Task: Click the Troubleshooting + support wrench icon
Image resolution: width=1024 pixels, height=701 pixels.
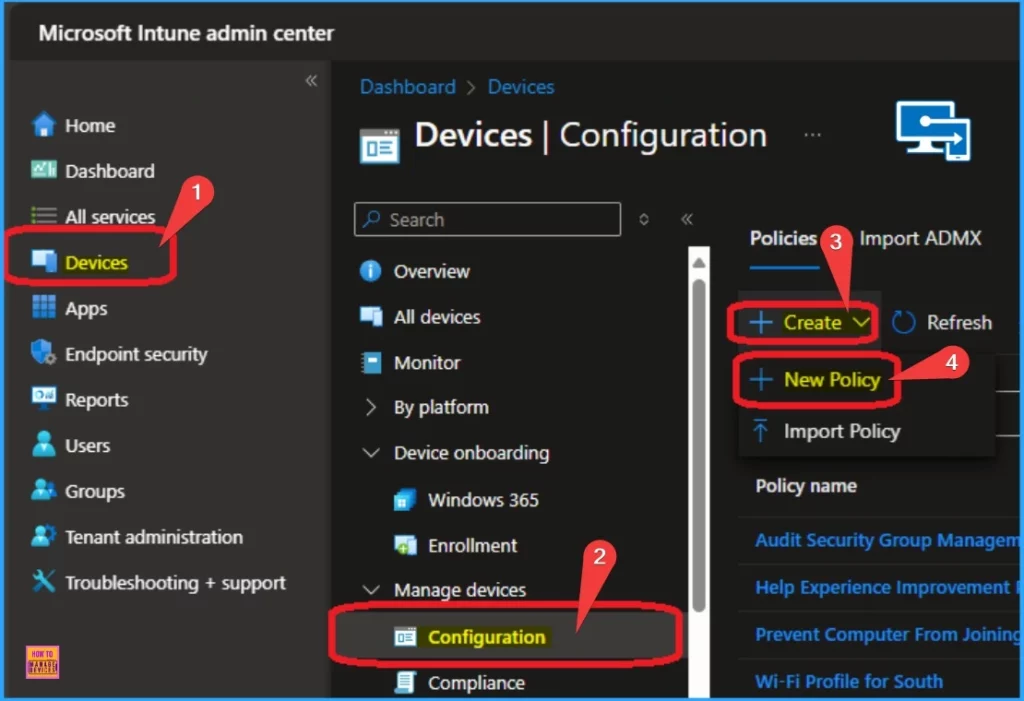Action: pos(44,581)
